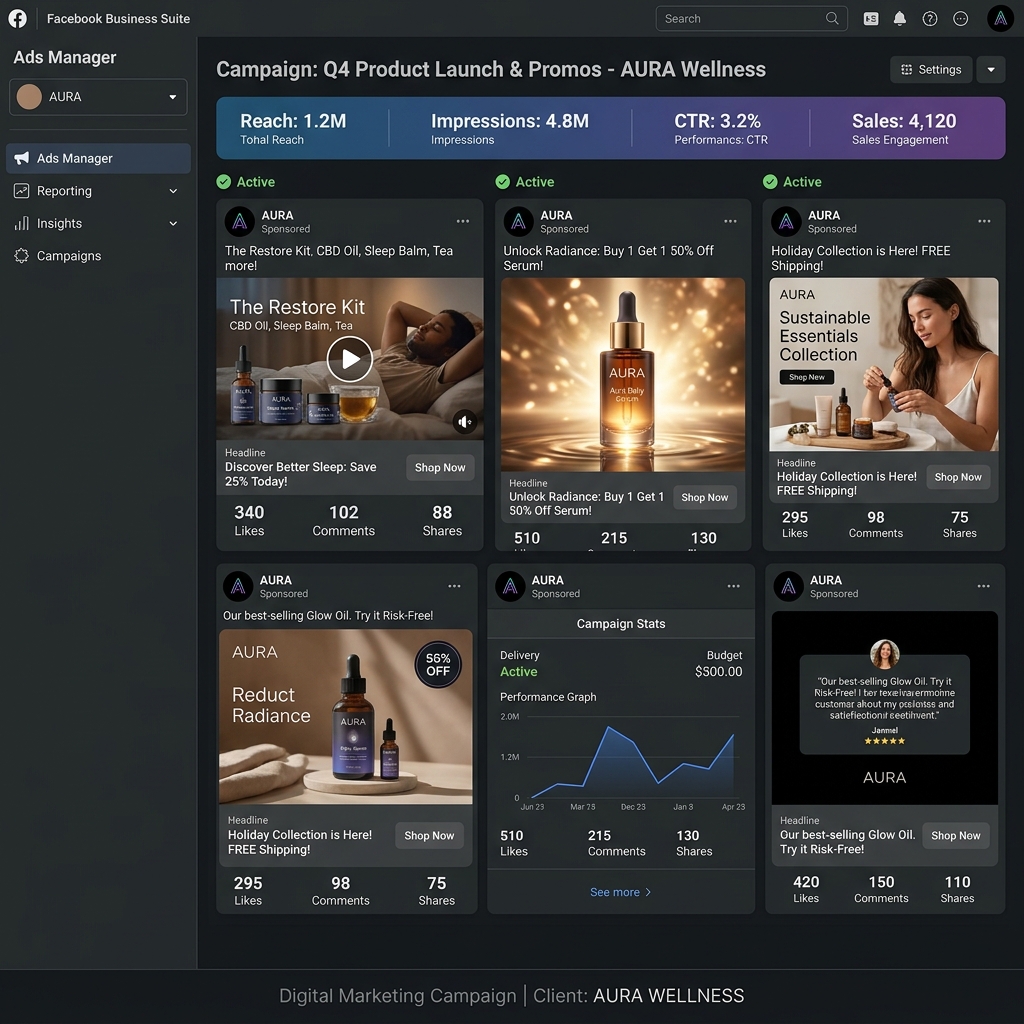Click the reviewer's avatar in the testimonial
The height and width of the screenshot is (1024, 1024).
(x=885, y=654)
